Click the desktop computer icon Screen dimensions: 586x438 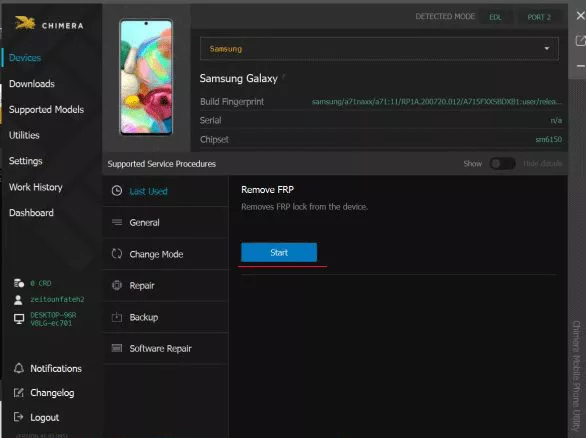19,319
